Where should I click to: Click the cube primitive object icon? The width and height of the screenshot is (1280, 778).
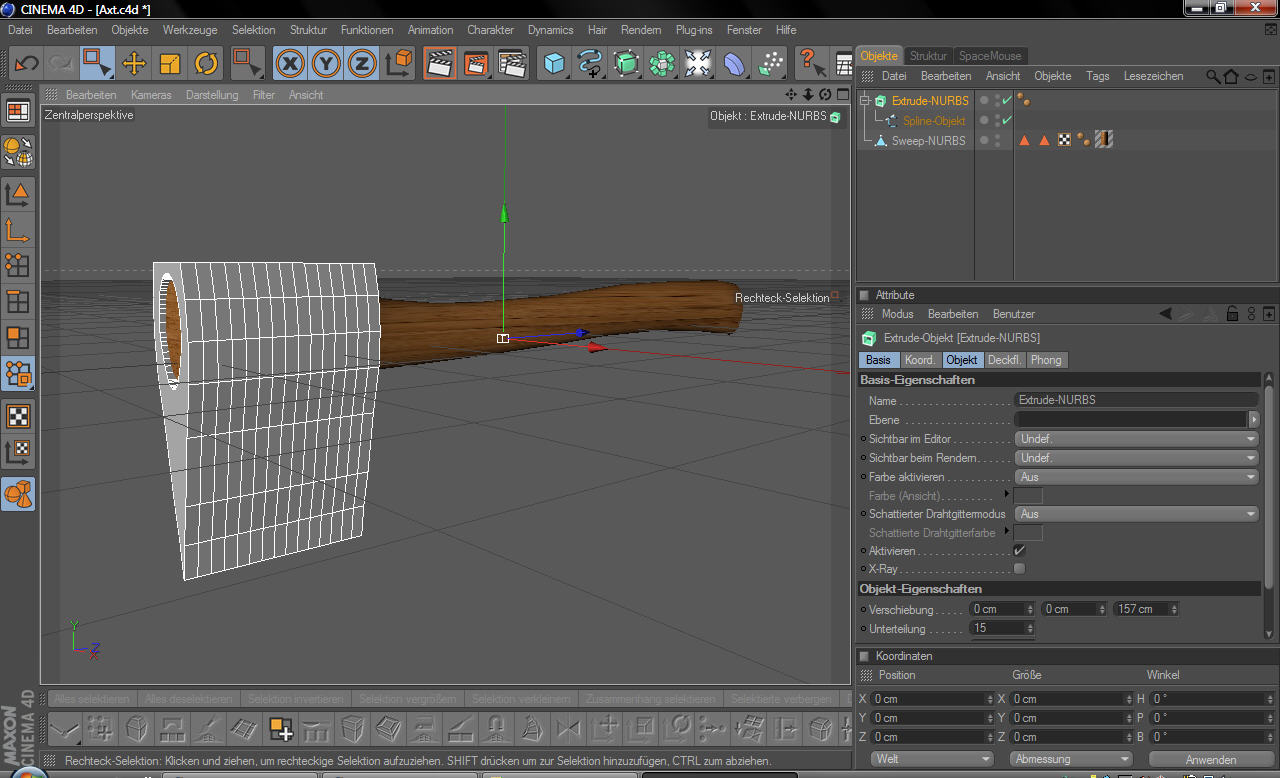pyautogui.click(x=553, y=64)
